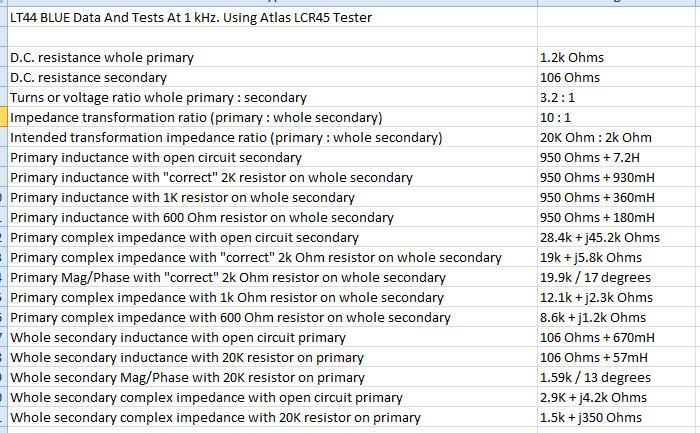The height and width of the screenshot is (433, 700).
Task: Click the '28.4k + j45.2k Ohms' cell
Action: (x=600, y=237)
